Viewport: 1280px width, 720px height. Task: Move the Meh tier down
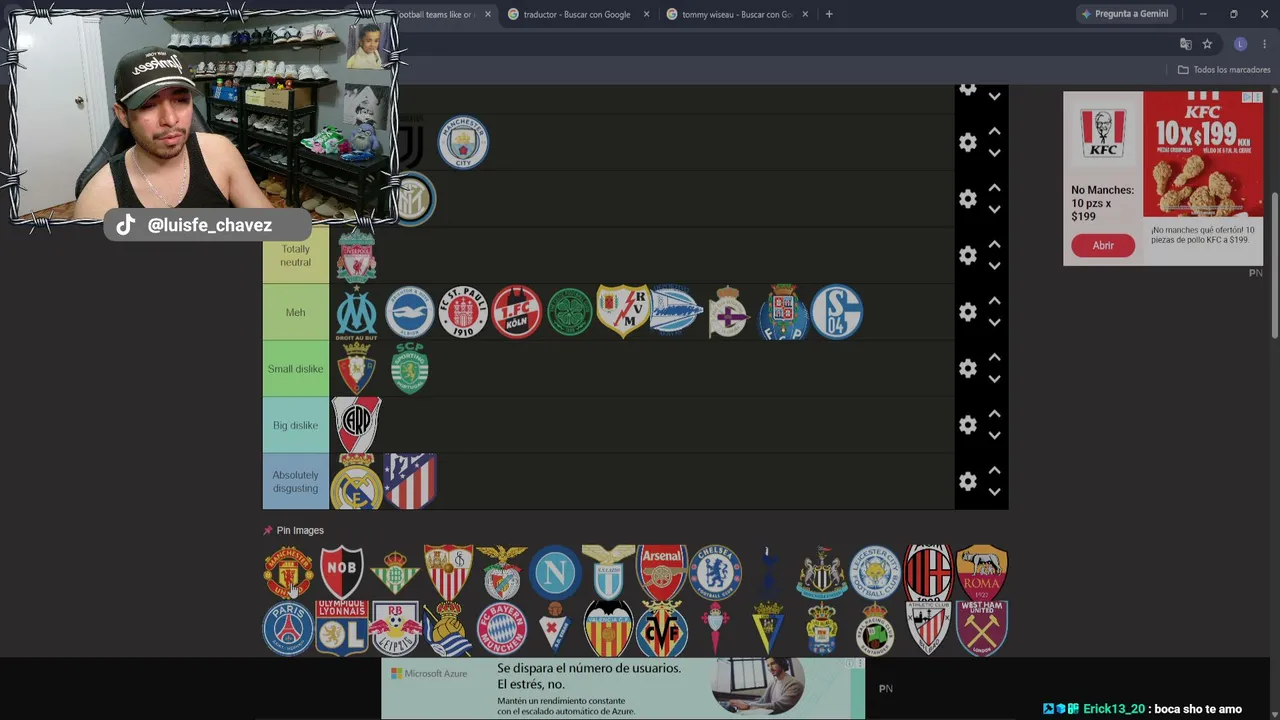pyautogui.click(x=994, y=323)
